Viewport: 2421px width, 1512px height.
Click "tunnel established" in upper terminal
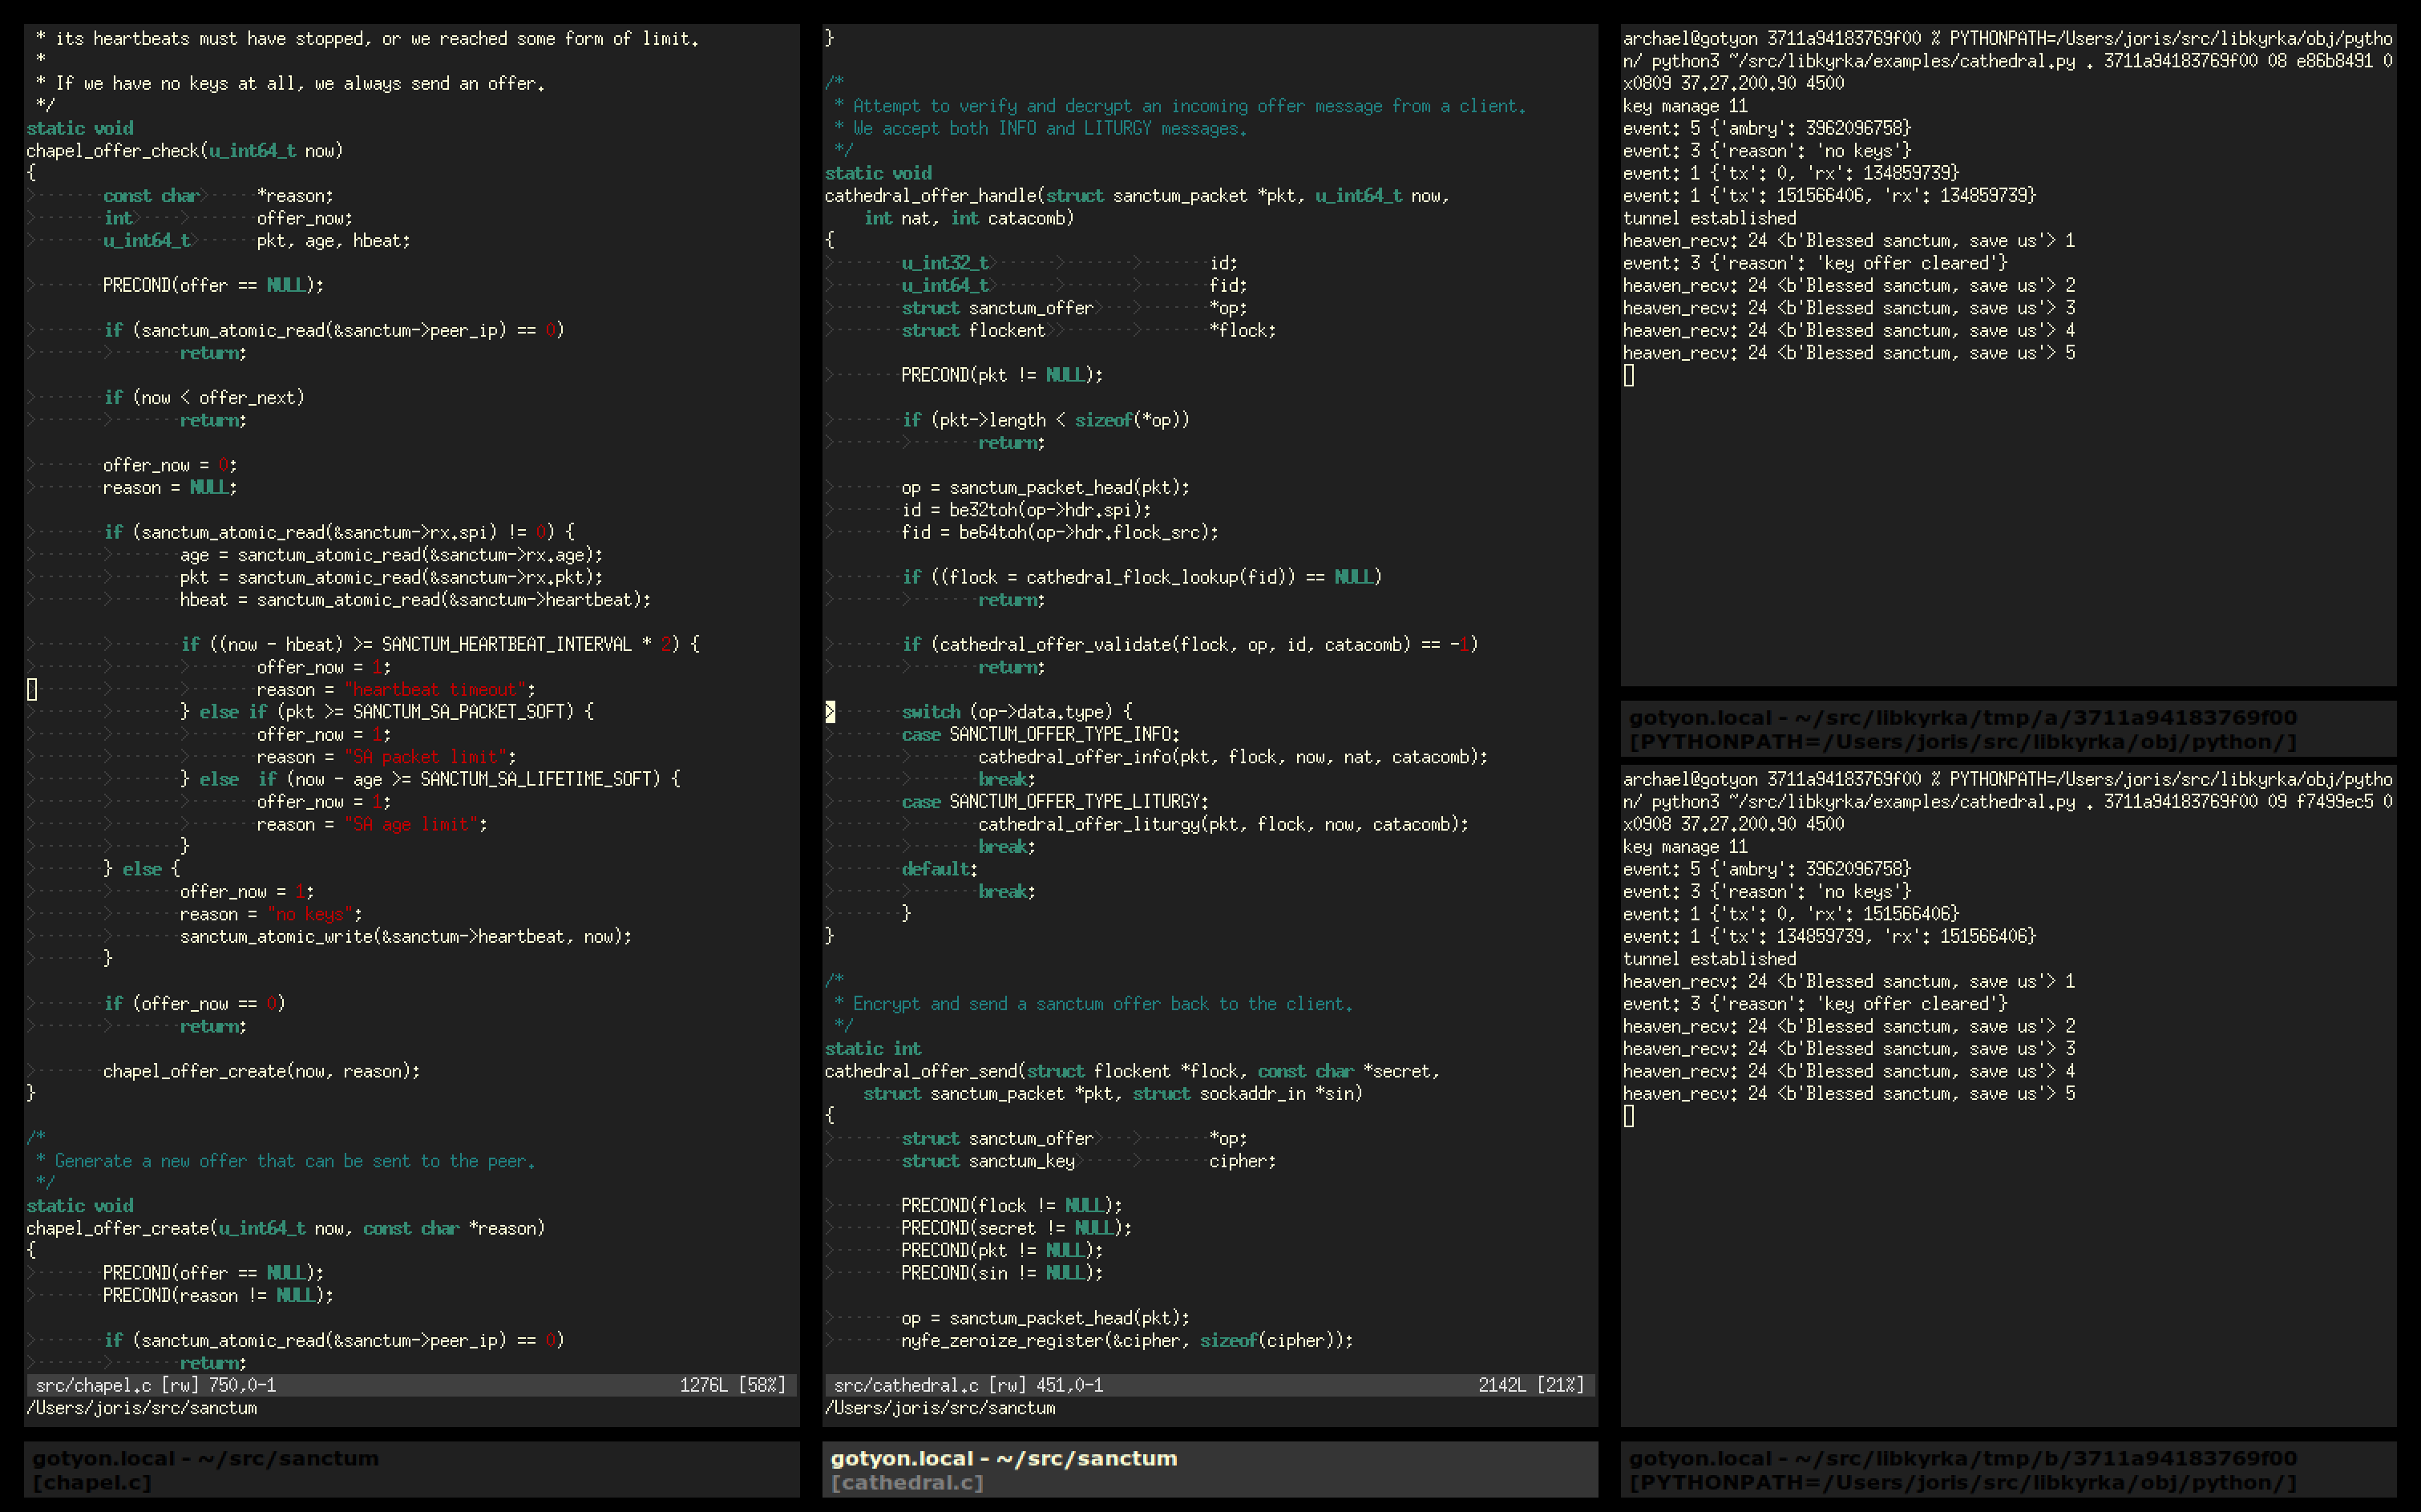(1708, 218)
